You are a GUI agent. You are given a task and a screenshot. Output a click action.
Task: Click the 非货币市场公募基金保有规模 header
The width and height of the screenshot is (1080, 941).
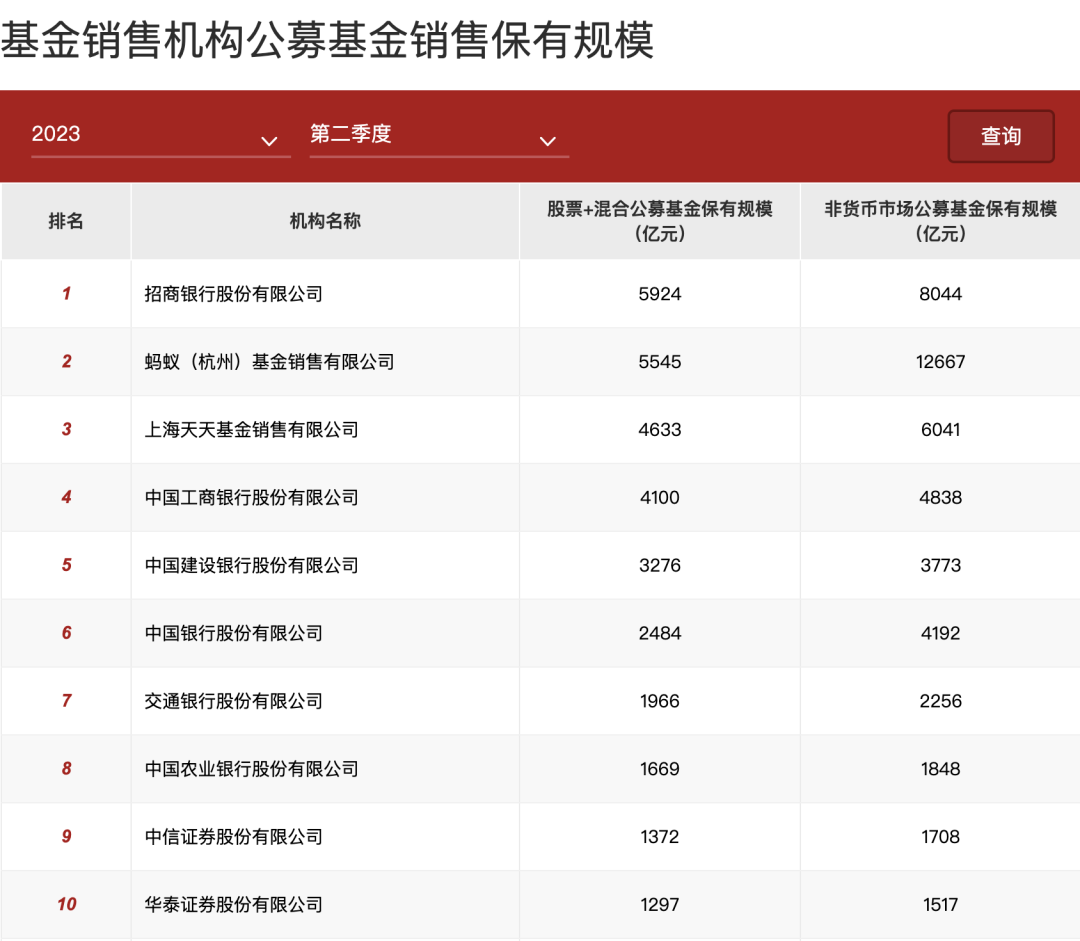click(940, 221)
